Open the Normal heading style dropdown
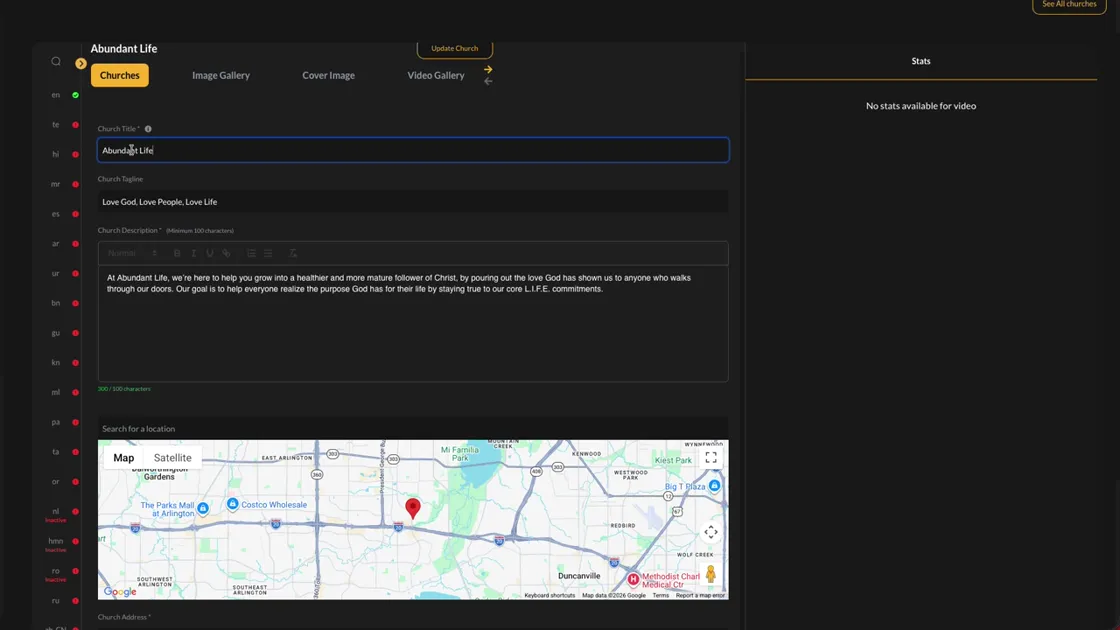Screen dimensions: 1120x630 coord(132,253)
